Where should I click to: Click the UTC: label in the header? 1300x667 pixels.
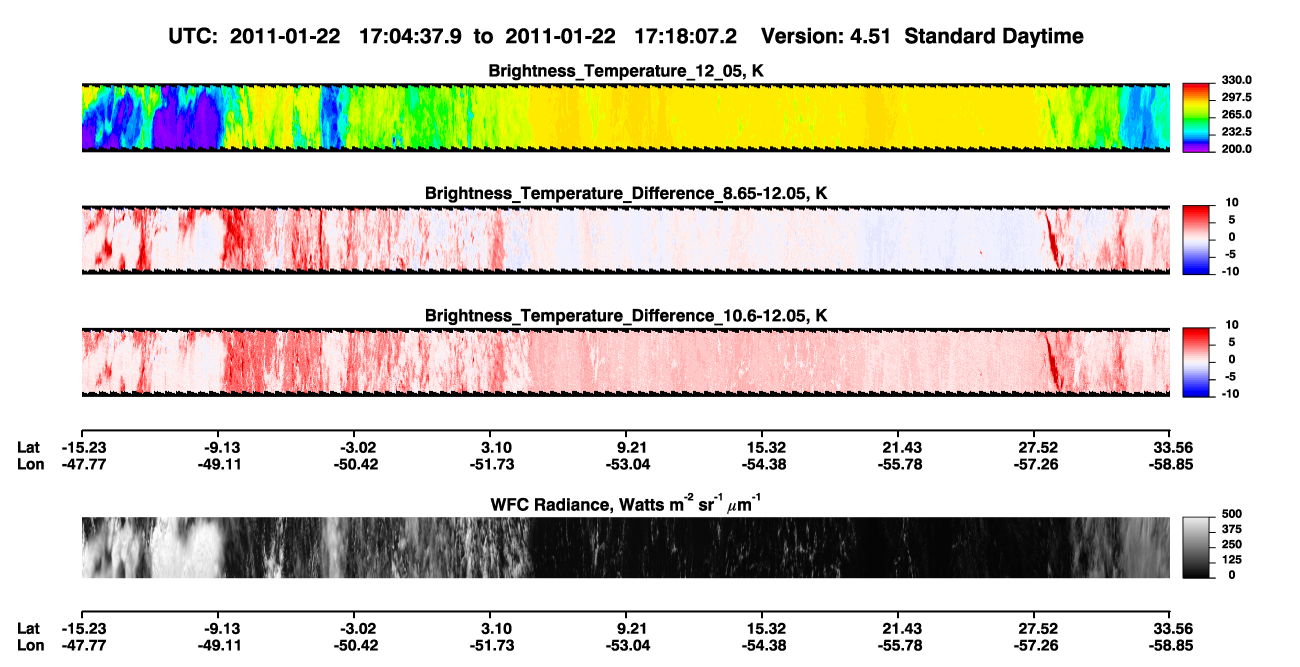click(193, 37)
